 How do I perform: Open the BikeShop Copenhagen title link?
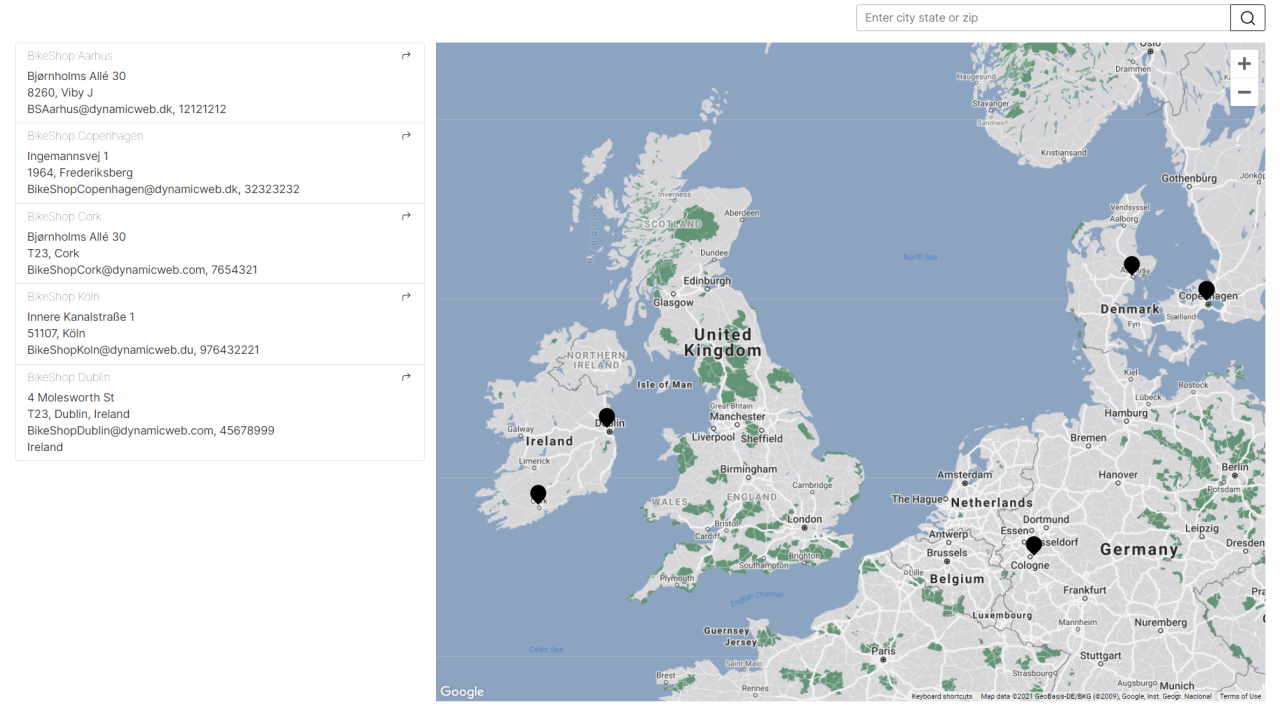click(x=85, y=136)
